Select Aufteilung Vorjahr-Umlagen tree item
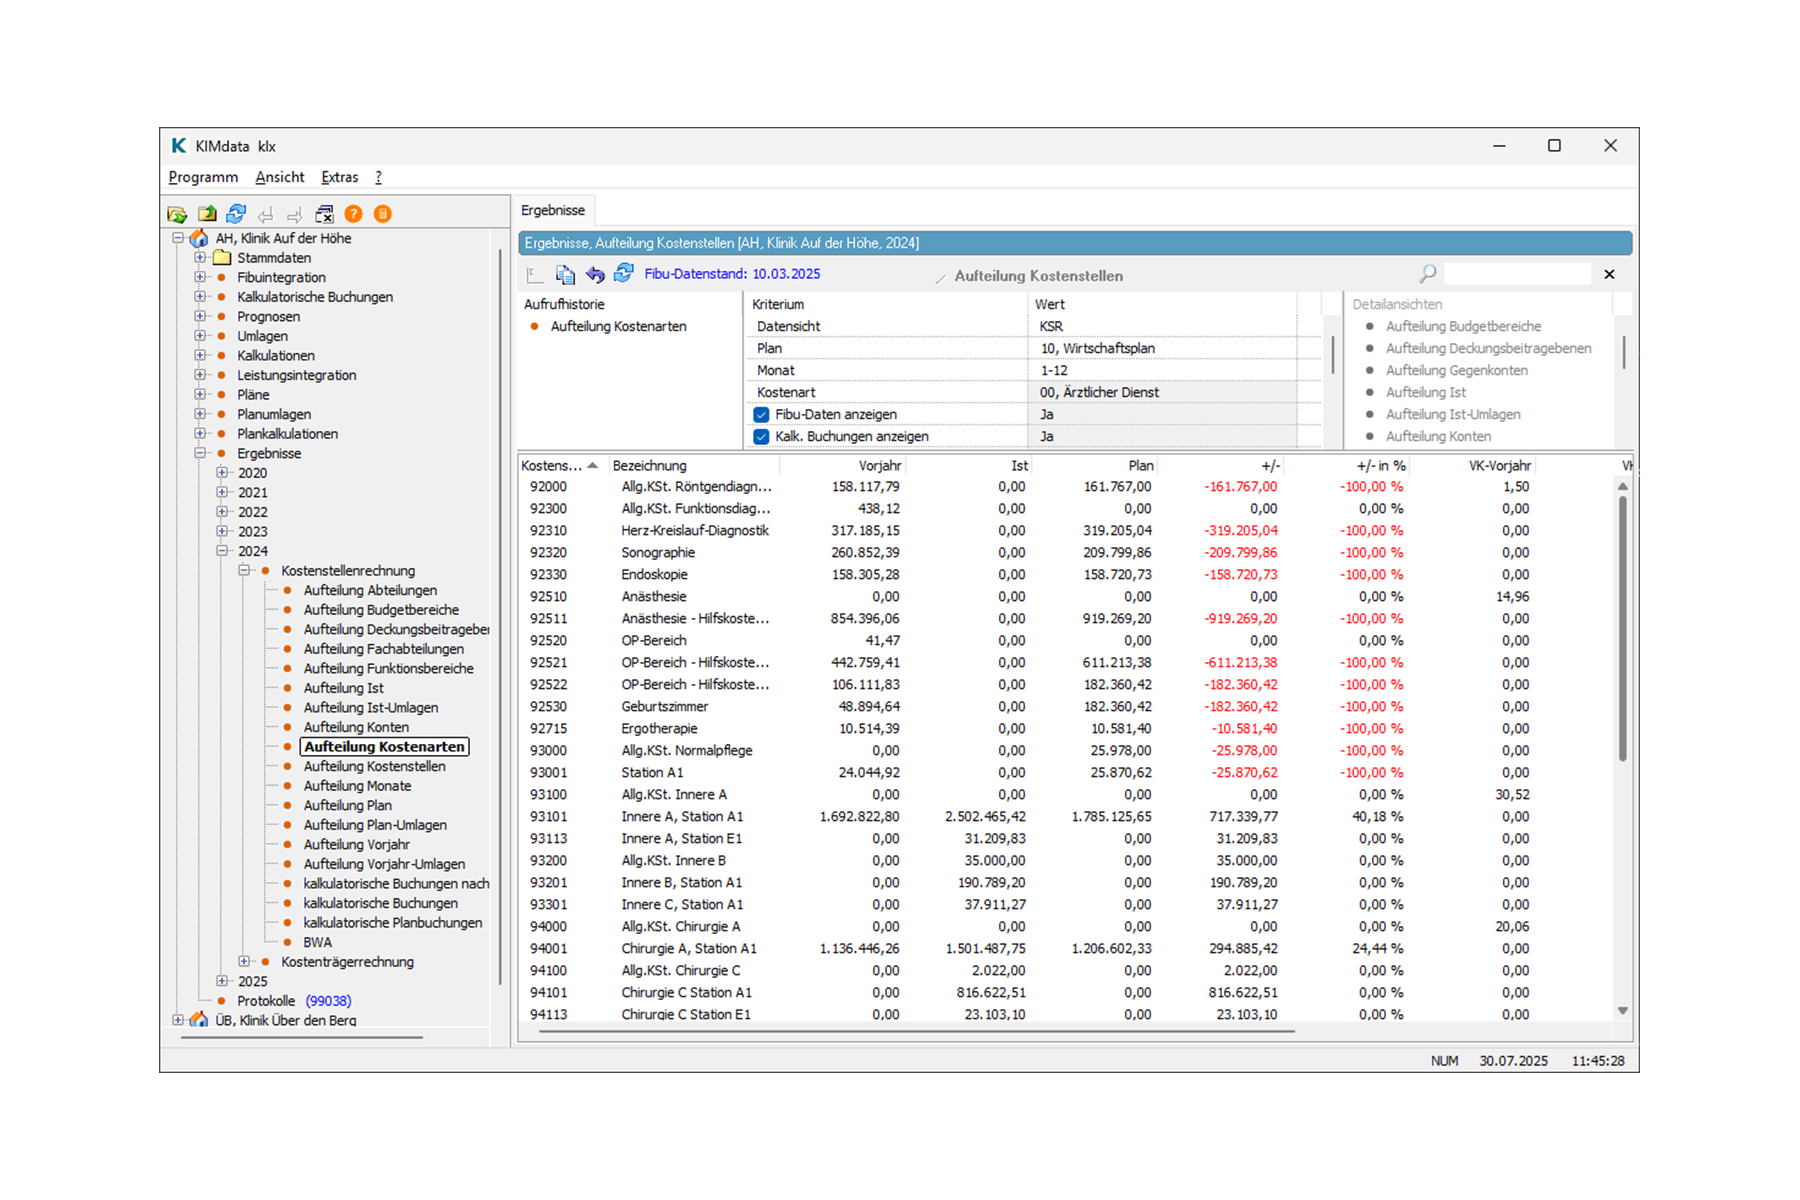 tap(384, 864)
